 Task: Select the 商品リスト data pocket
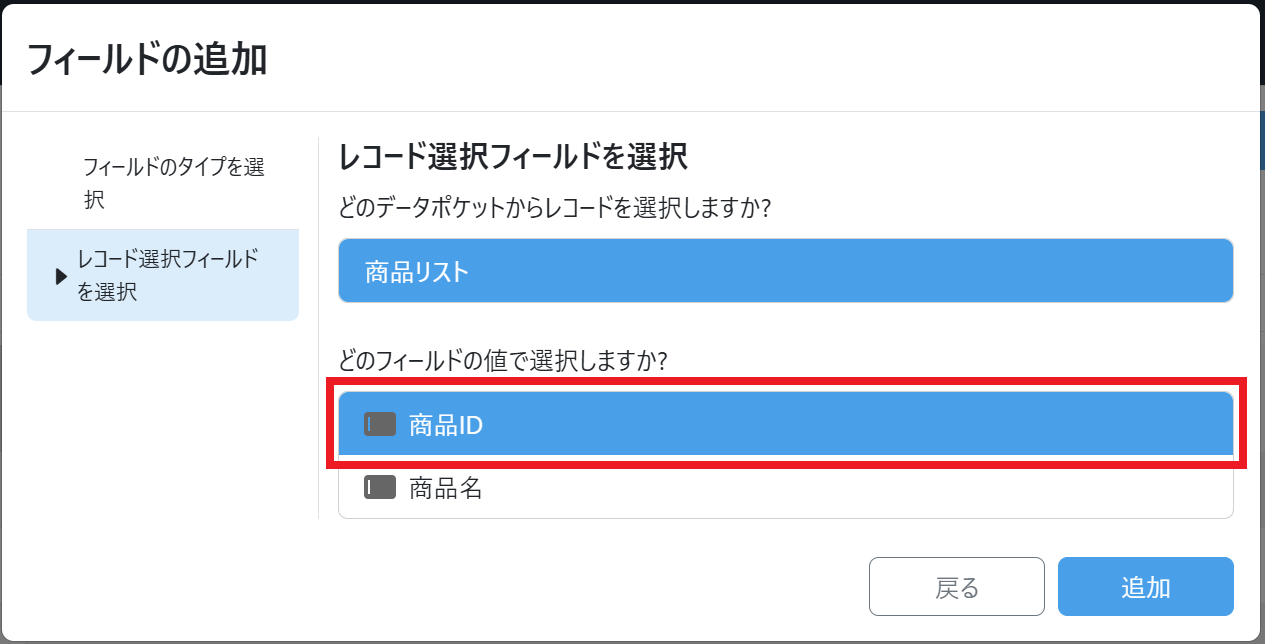785,271
